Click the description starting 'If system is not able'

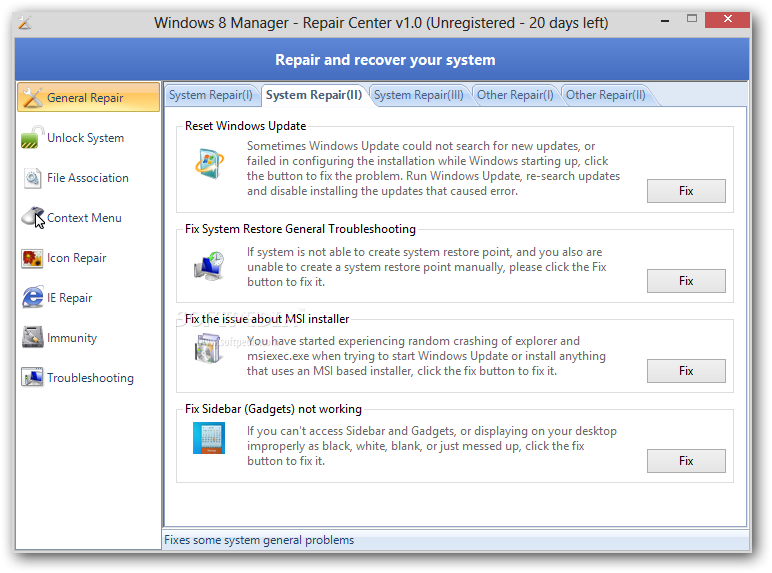pyautogui.click(x=426, y=267)
